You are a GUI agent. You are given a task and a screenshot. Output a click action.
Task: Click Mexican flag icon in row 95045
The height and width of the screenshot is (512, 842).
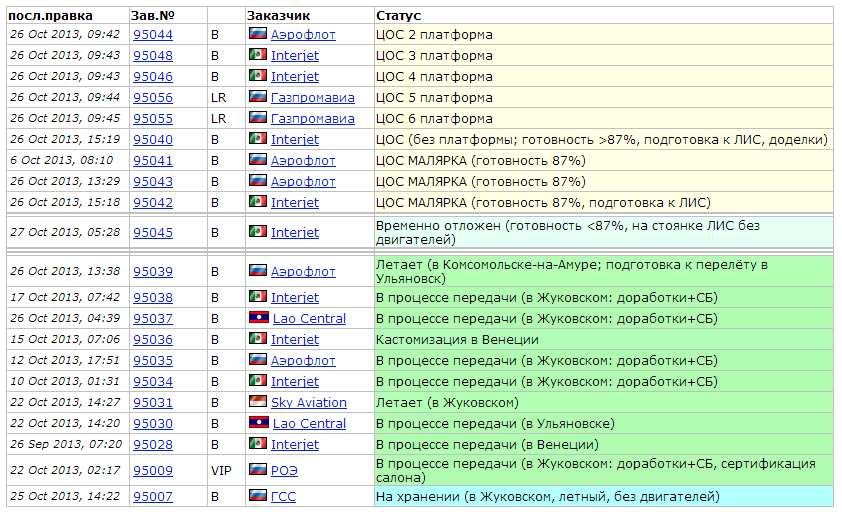pyautogui.click(x=258, y=231)
